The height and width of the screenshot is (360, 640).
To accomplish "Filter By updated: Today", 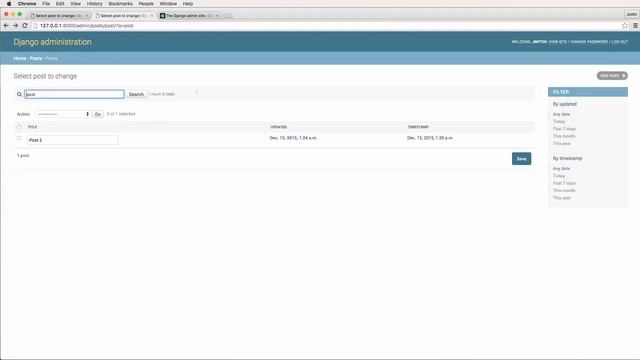I will tap(559, 122).
